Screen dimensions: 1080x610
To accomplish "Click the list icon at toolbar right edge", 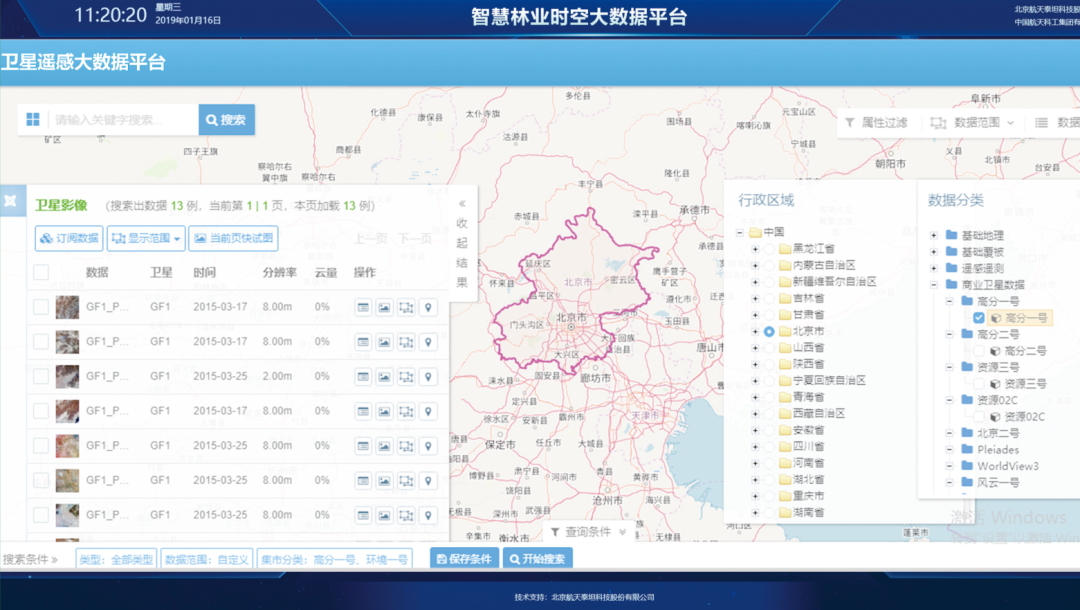I will [1041, 123].
